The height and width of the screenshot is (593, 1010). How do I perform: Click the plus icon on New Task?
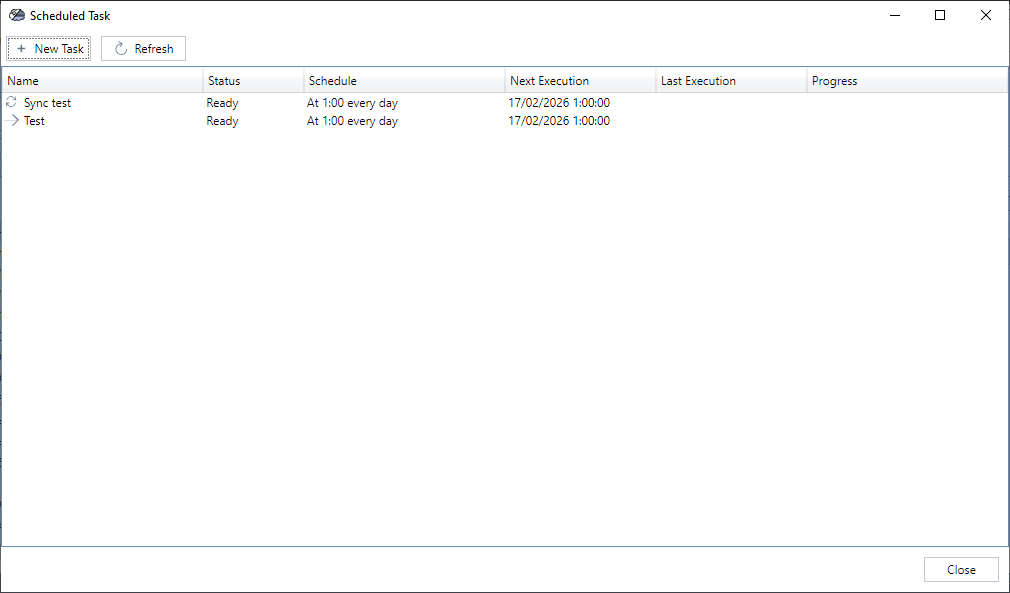click(19, 48)
